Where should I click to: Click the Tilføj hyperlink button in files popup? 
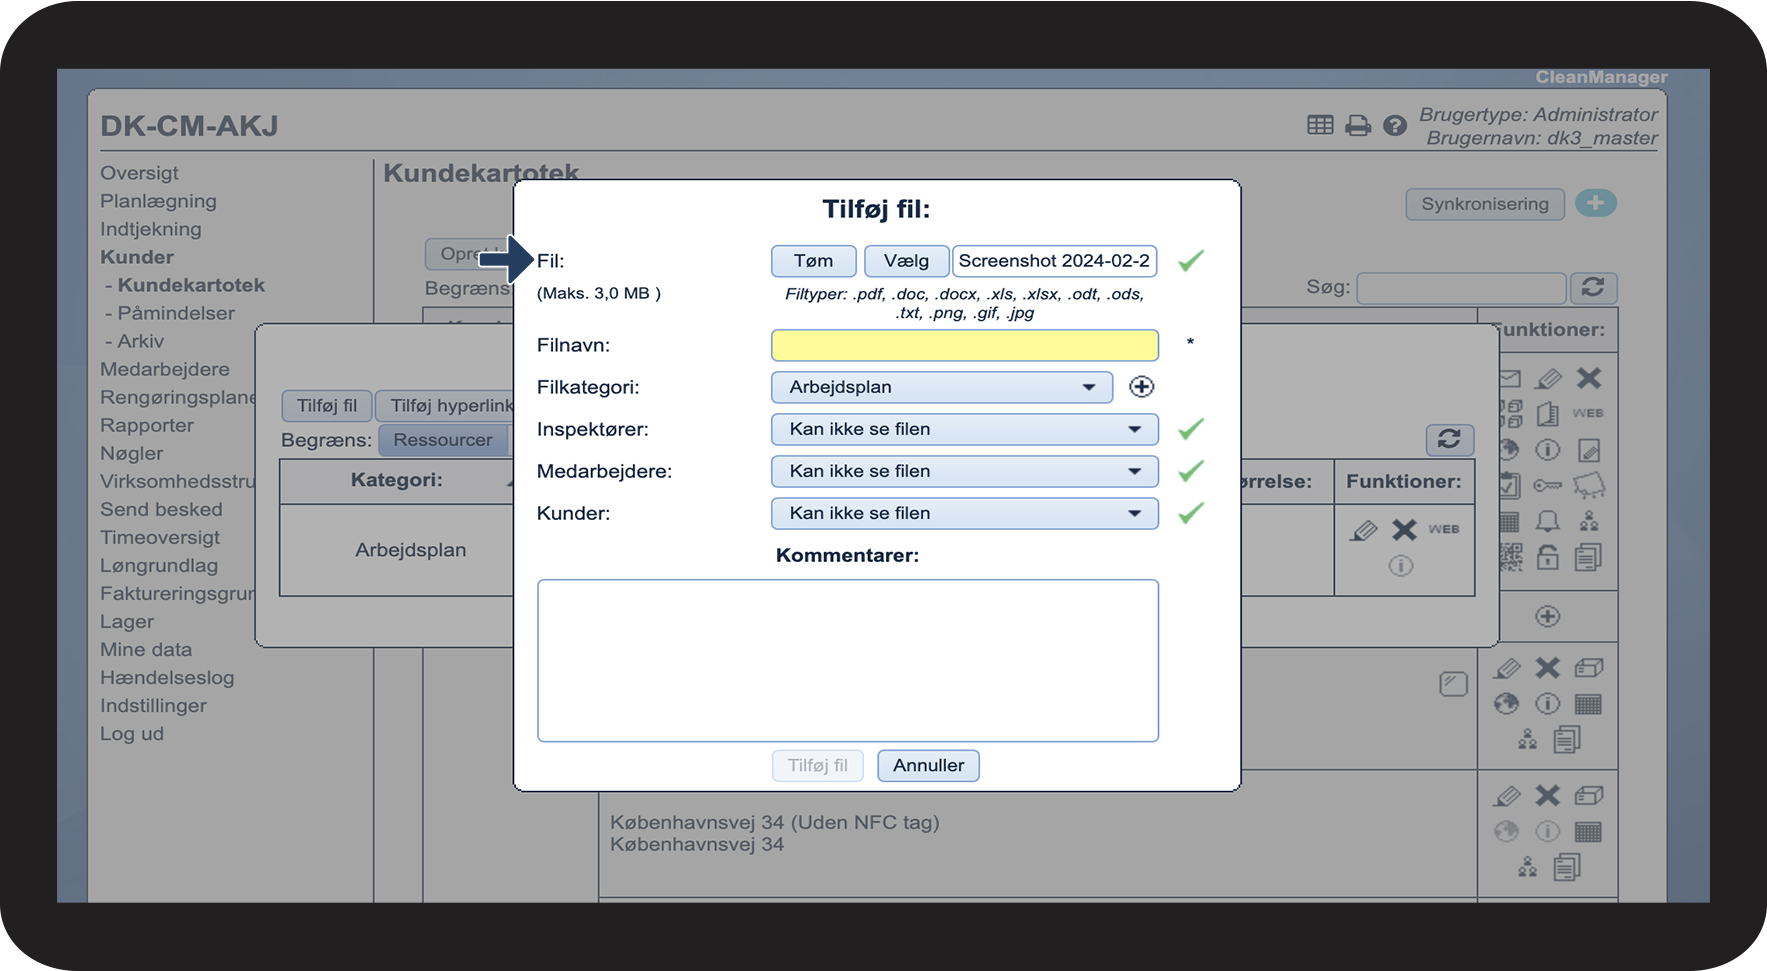(446, 406)
